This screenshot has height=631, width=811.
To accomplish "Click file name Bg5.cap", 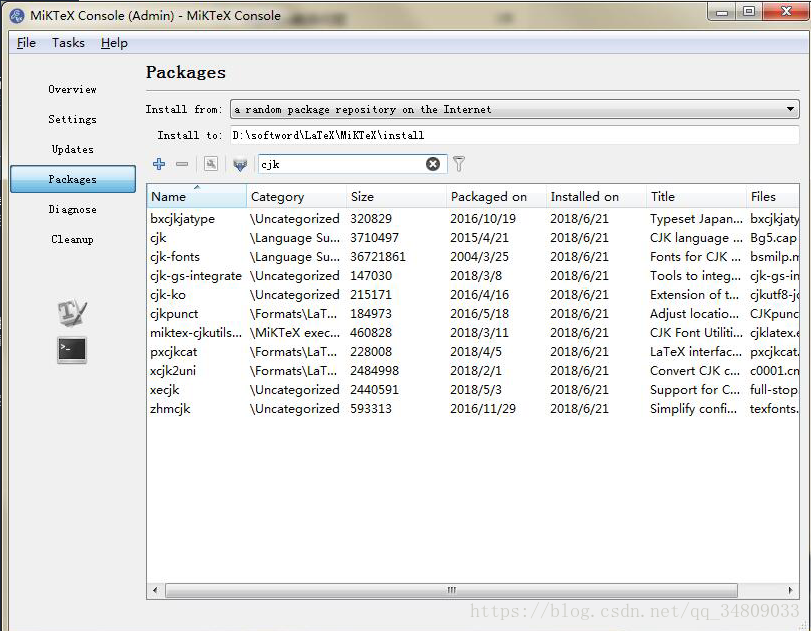I will coord(773,238).
